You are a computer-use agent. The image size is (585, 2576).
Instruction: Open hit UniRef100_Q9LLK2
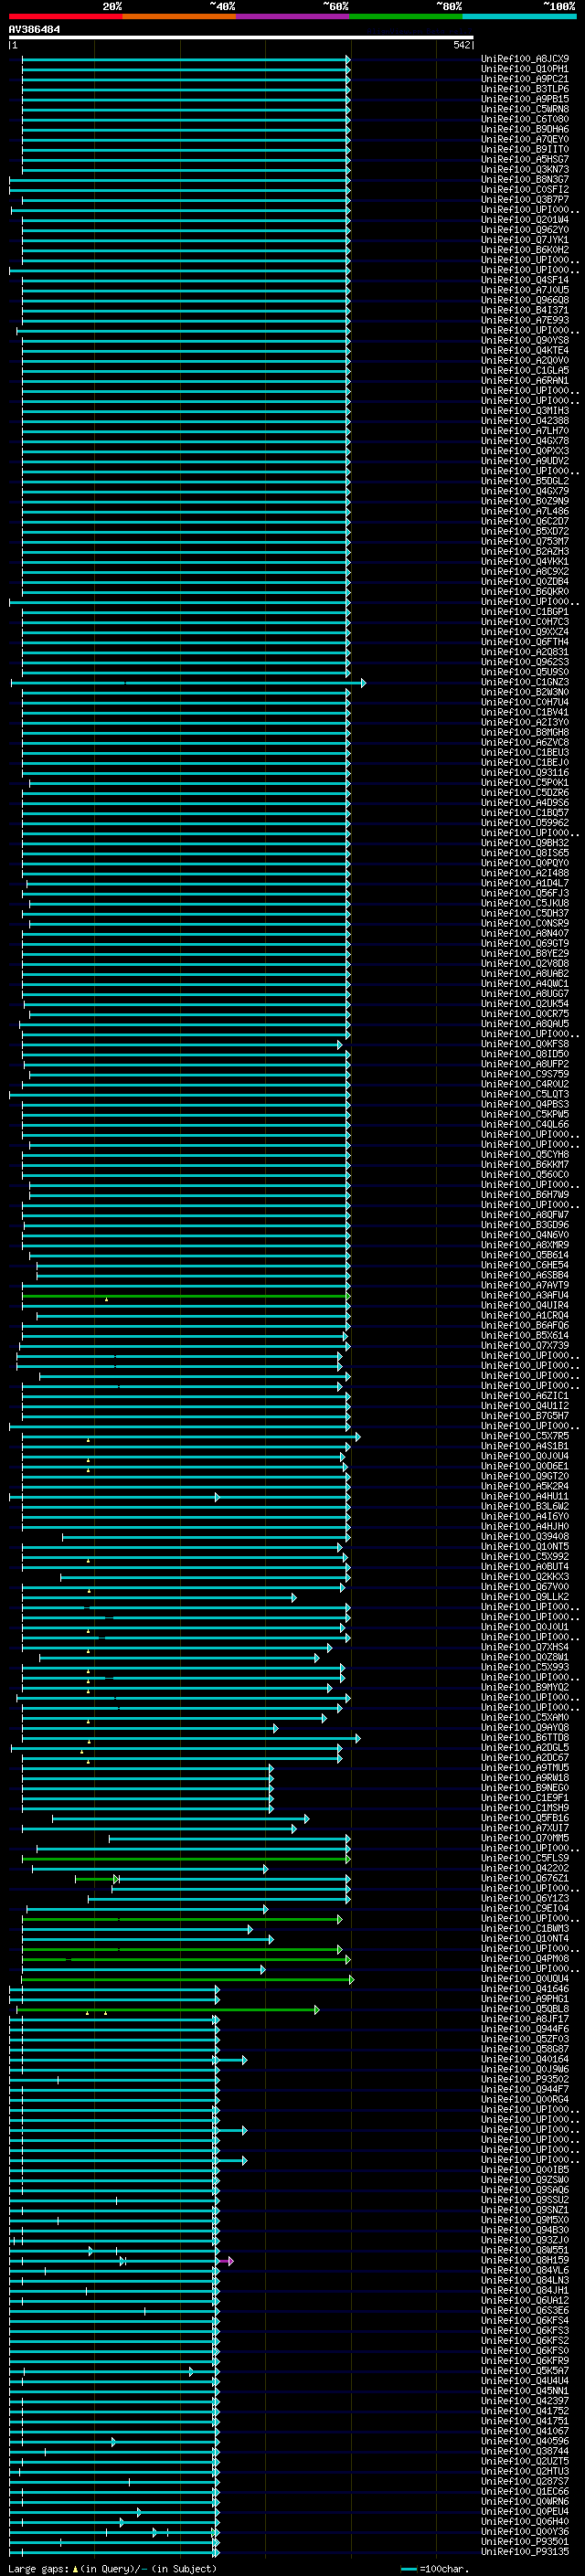point(525,1597)
